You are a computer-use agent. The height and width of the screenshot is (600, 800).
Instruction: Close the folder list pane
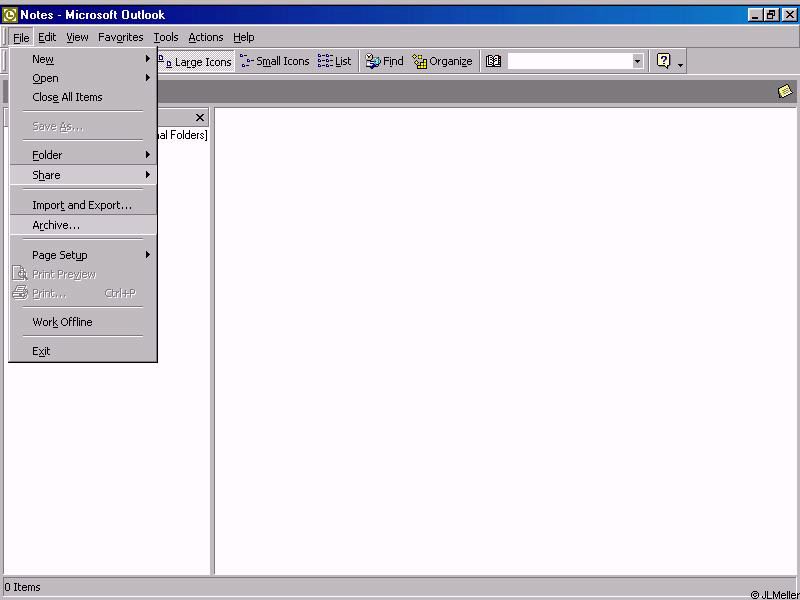[x=200, y=117]
